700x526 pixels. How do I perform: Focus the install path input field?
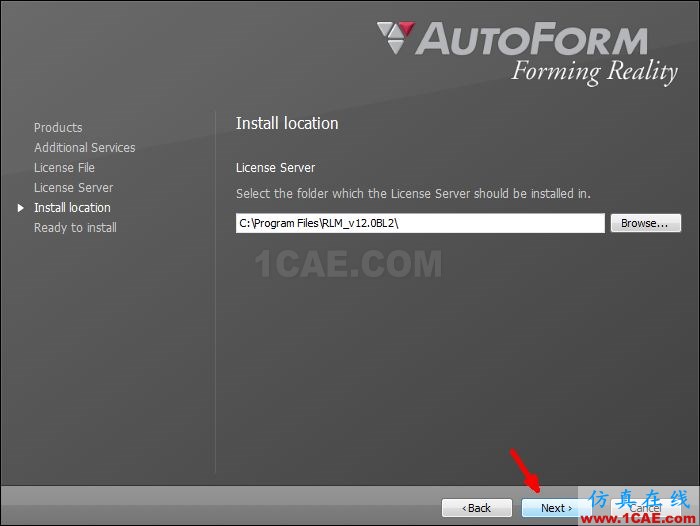[x=420, y=223]
